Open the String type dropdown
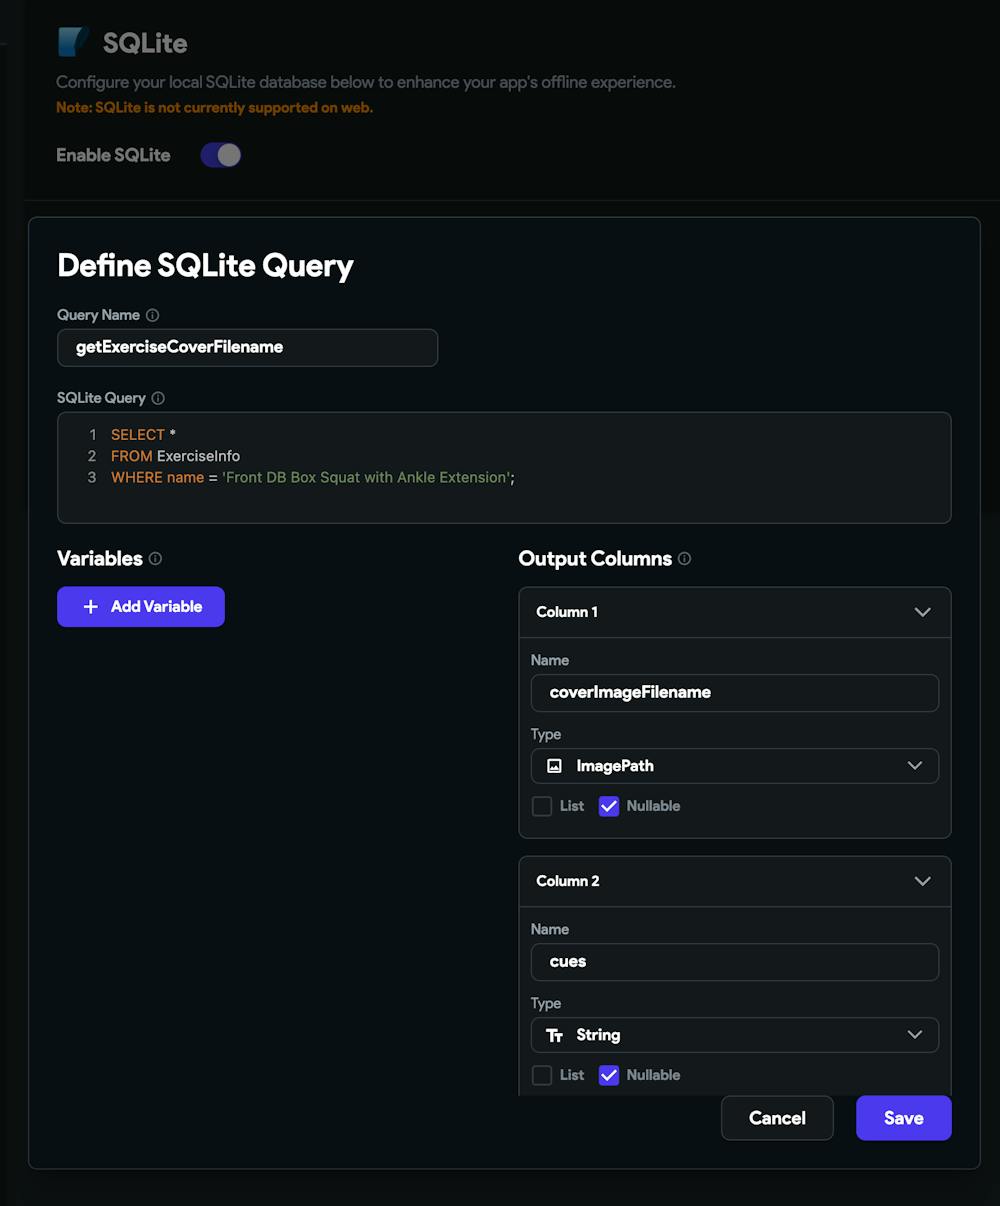Screen dimensions: 1000x1206 (734, 1035)
